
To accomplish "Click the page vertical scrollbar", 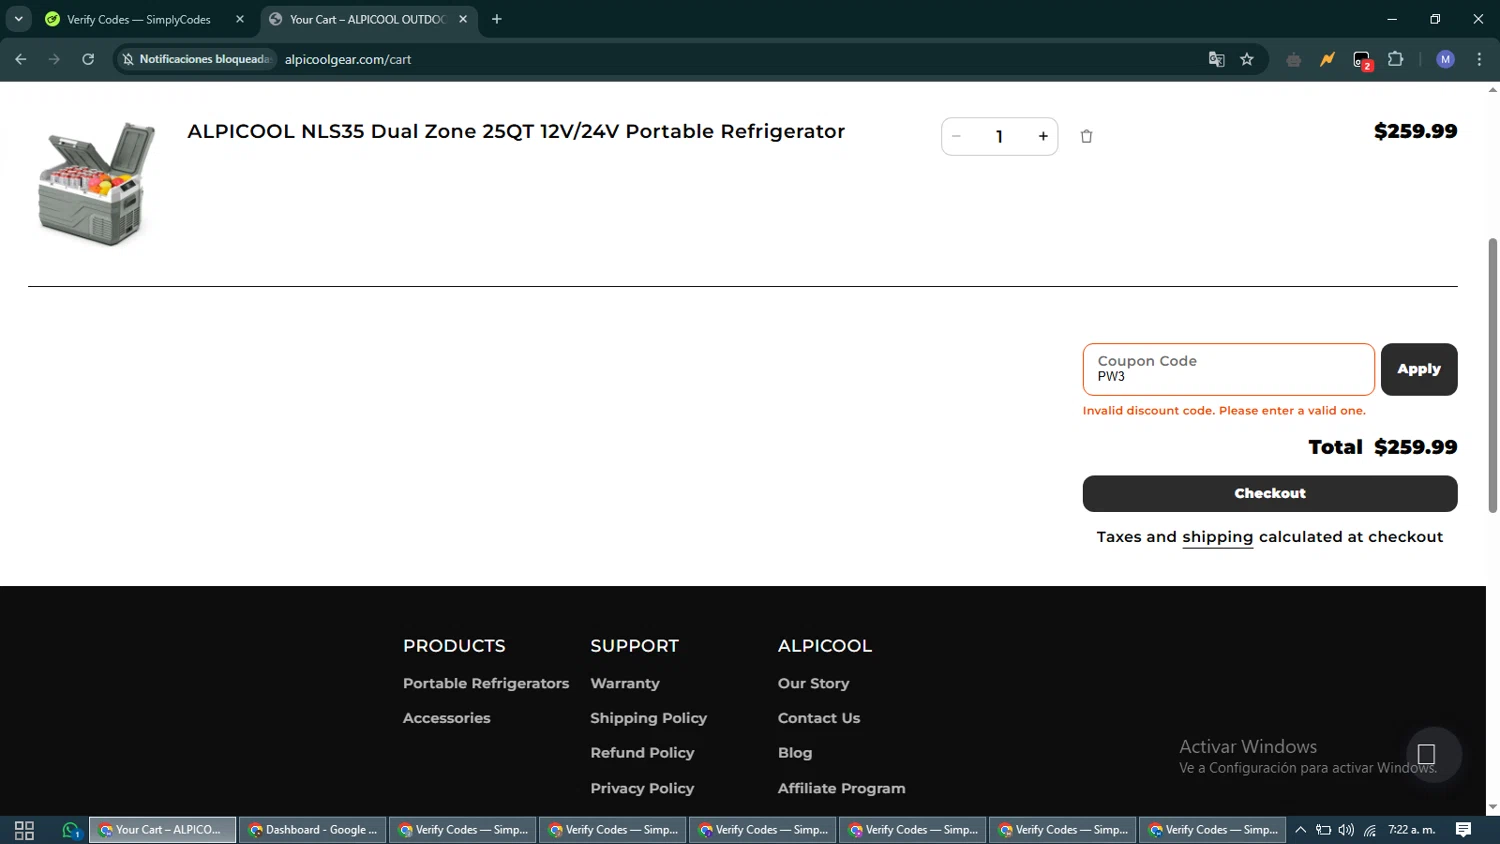I will [1493, 375].
